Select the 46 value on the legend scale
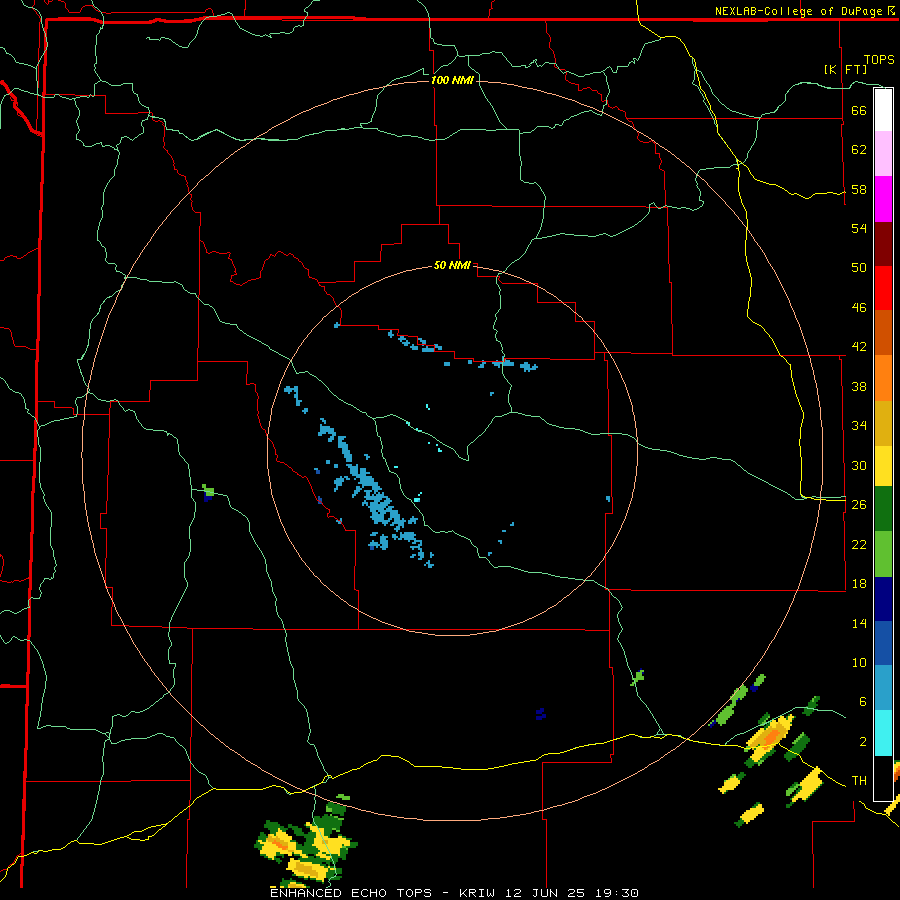Viewport: 900px width, 900px height. [859, 308]
